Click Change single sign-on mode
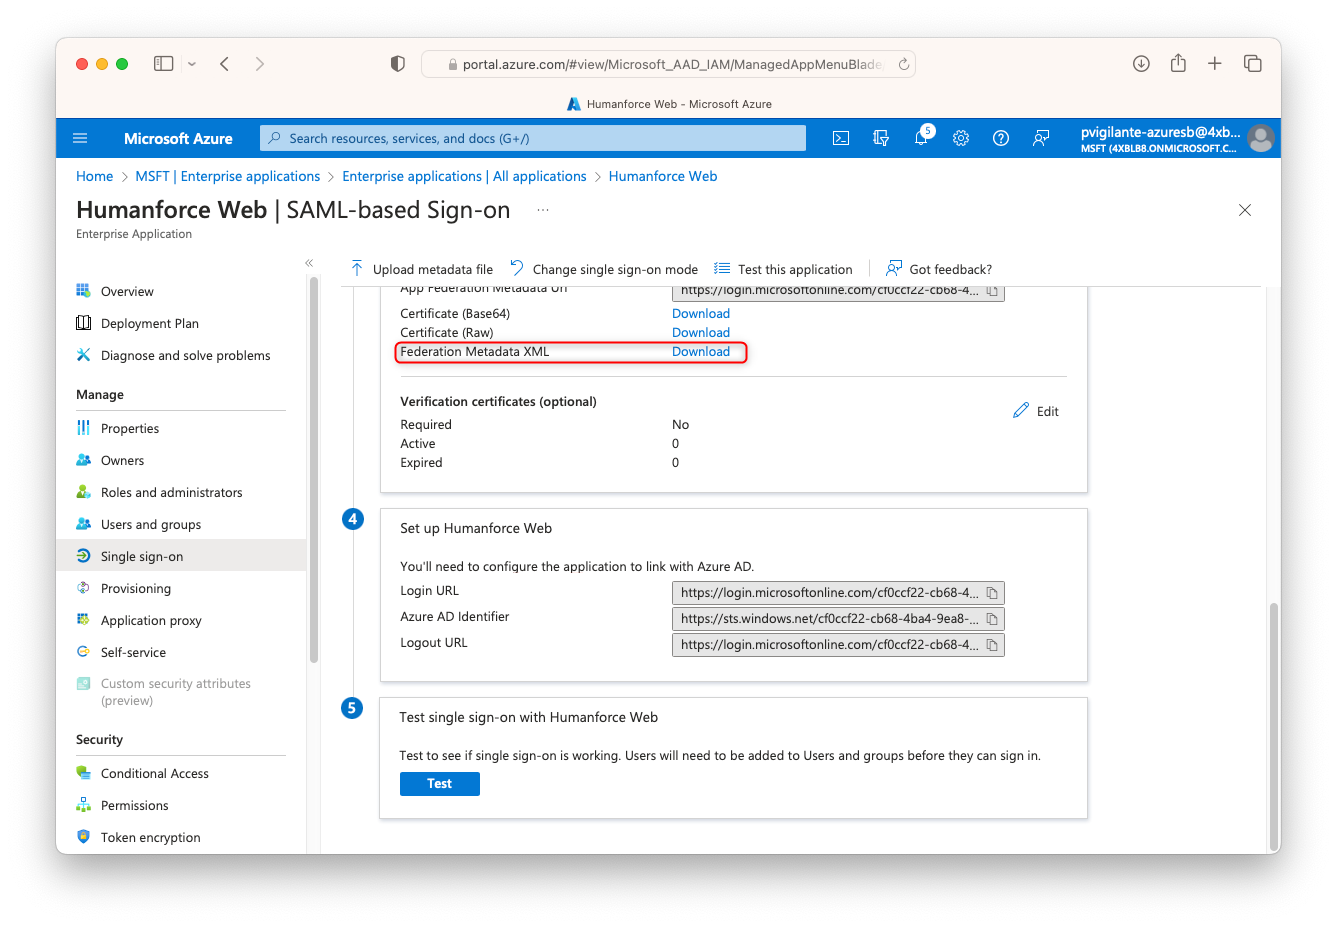This screenshot has height=928, width=1337. pyautogui.click(x=604, y=269)
